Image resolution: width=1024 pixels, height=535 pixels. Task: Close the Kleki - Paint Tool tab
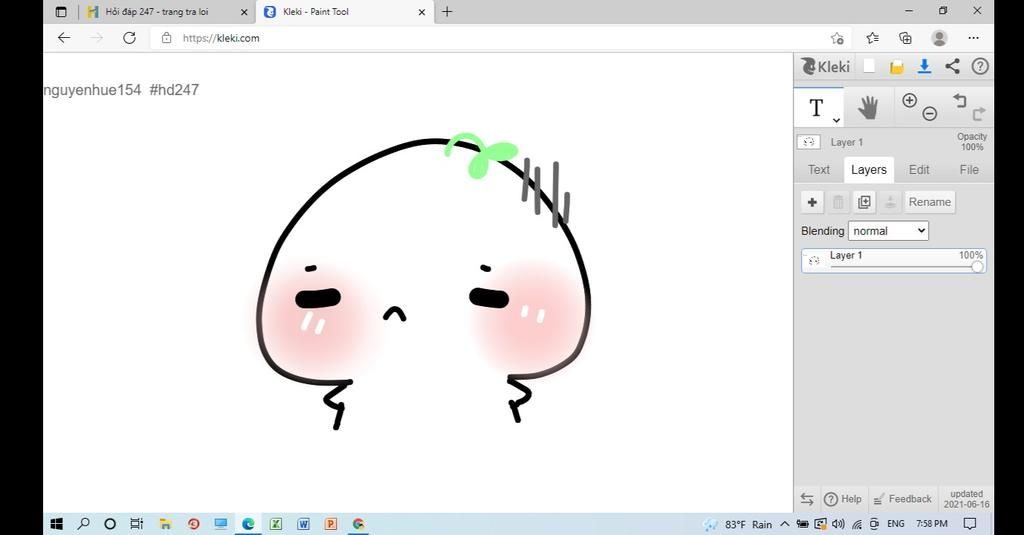[422, 12]
